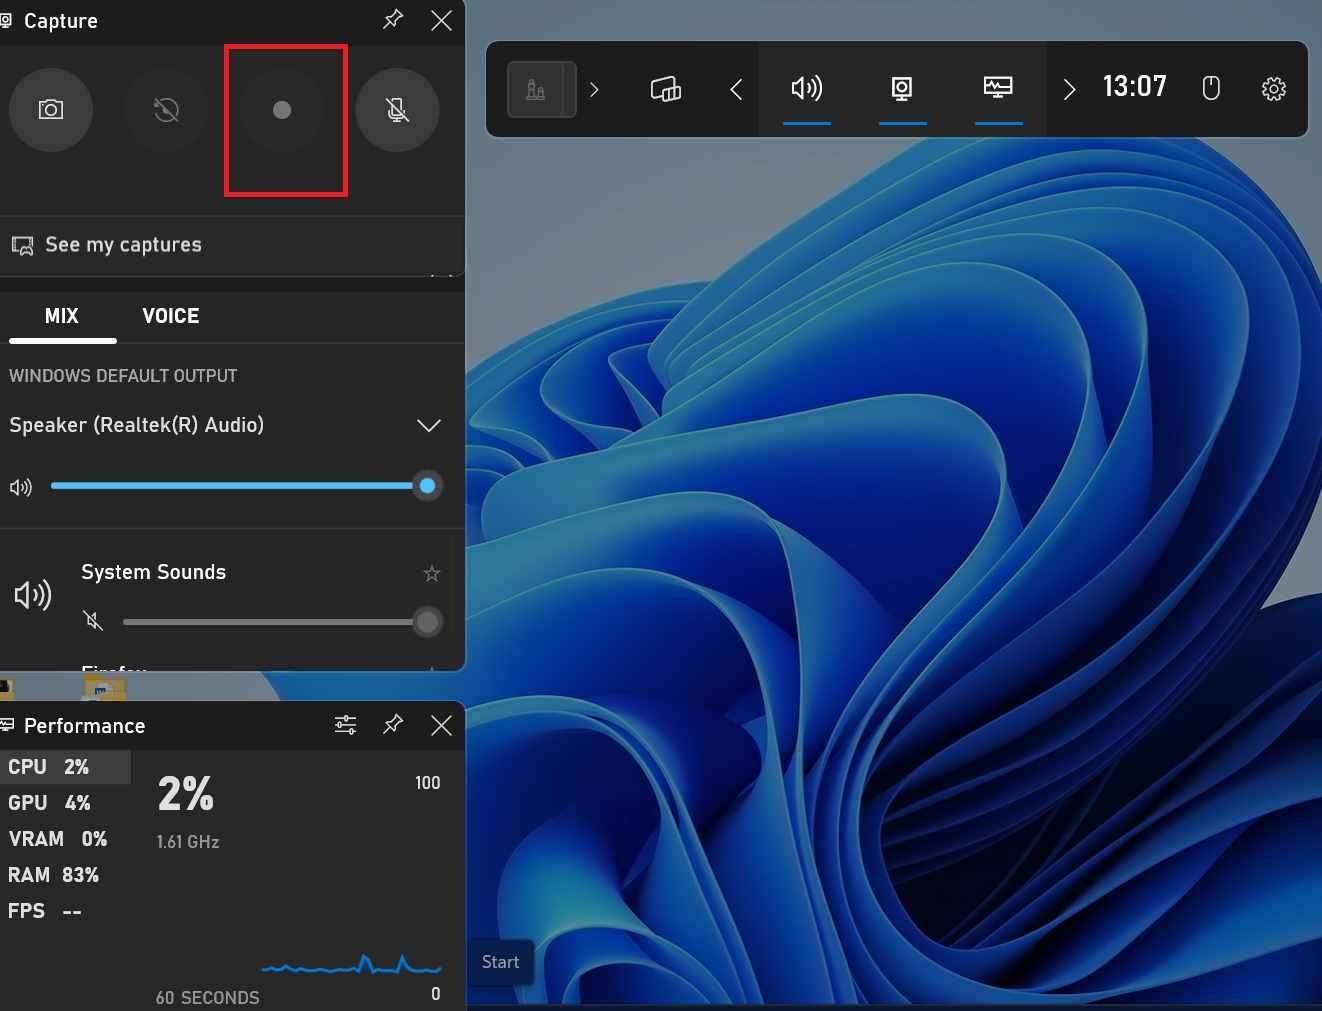This screenshot has height=1011, width=1322.
Task: Click the CPU usage graph
Action: [x=351, y=965]
